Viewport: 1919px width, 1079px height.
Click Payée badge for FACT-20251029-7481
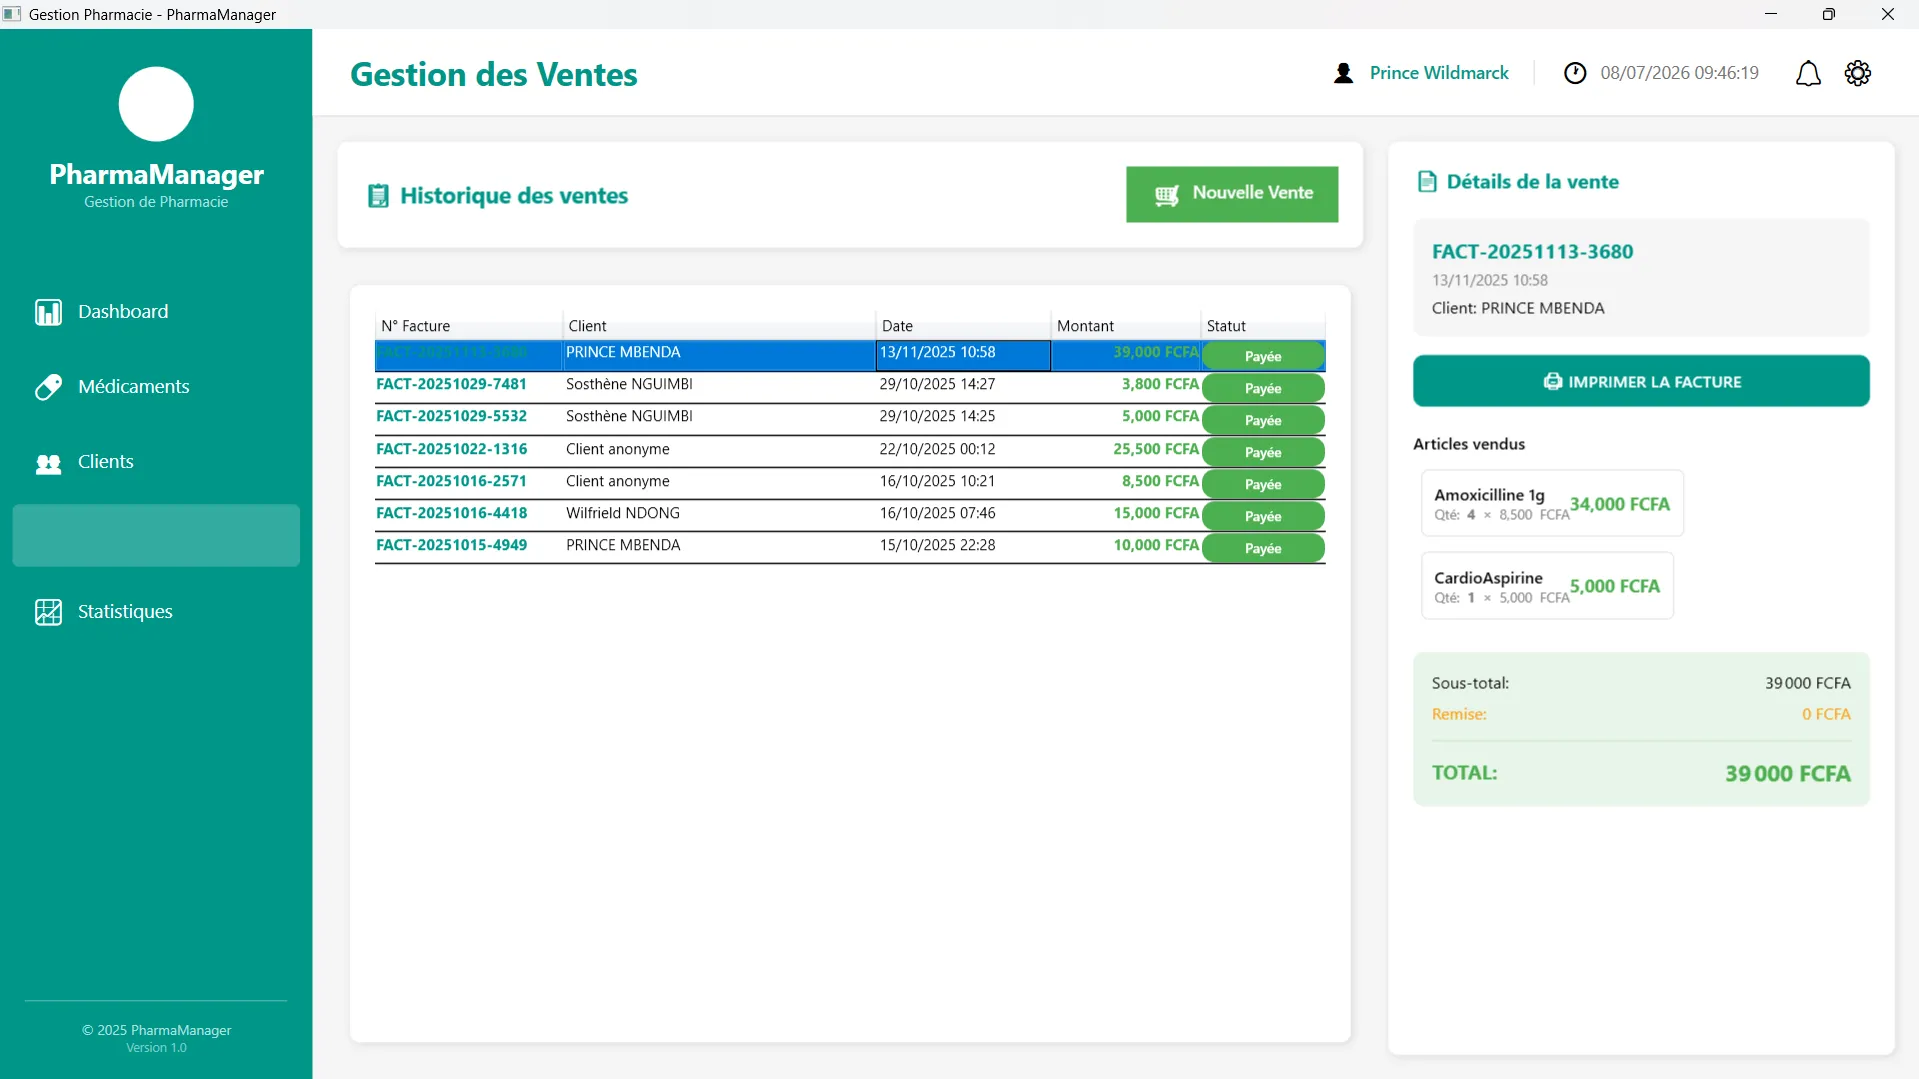point(1263,388)
